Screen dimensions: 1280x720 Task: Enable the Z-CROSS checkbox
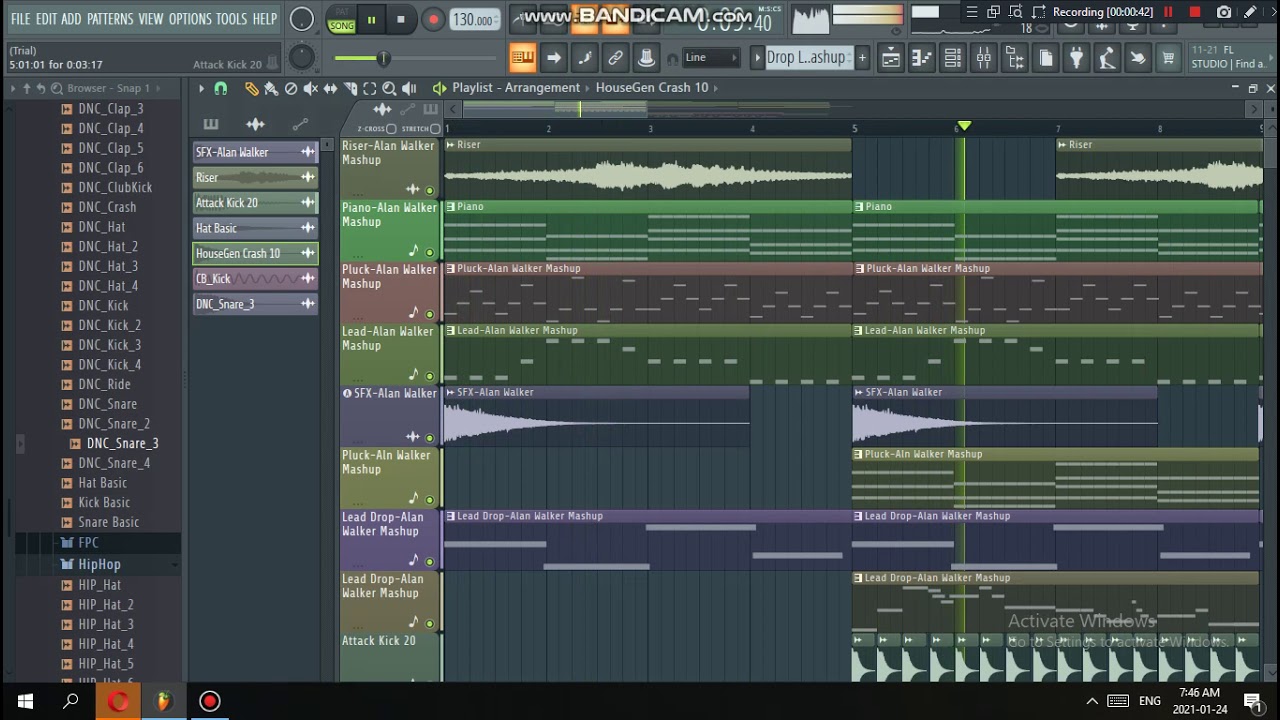click(x=391, y=129)
